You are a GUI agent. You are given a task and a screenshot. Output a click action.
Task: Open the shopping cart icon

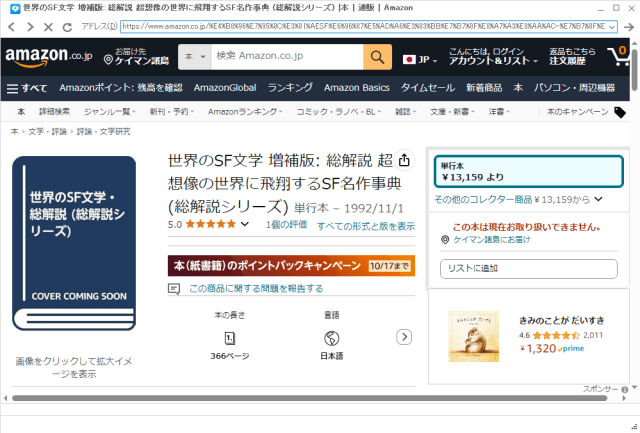click(618, 56)
